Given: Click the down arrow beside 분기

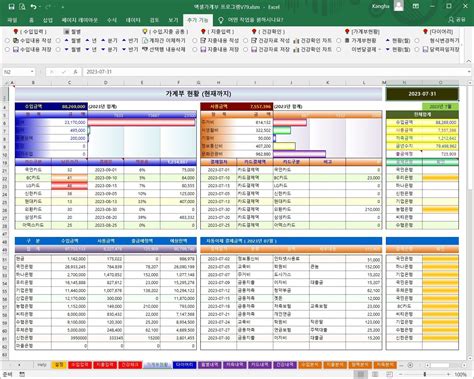Looking at the screenshot, I should [103, 49].
